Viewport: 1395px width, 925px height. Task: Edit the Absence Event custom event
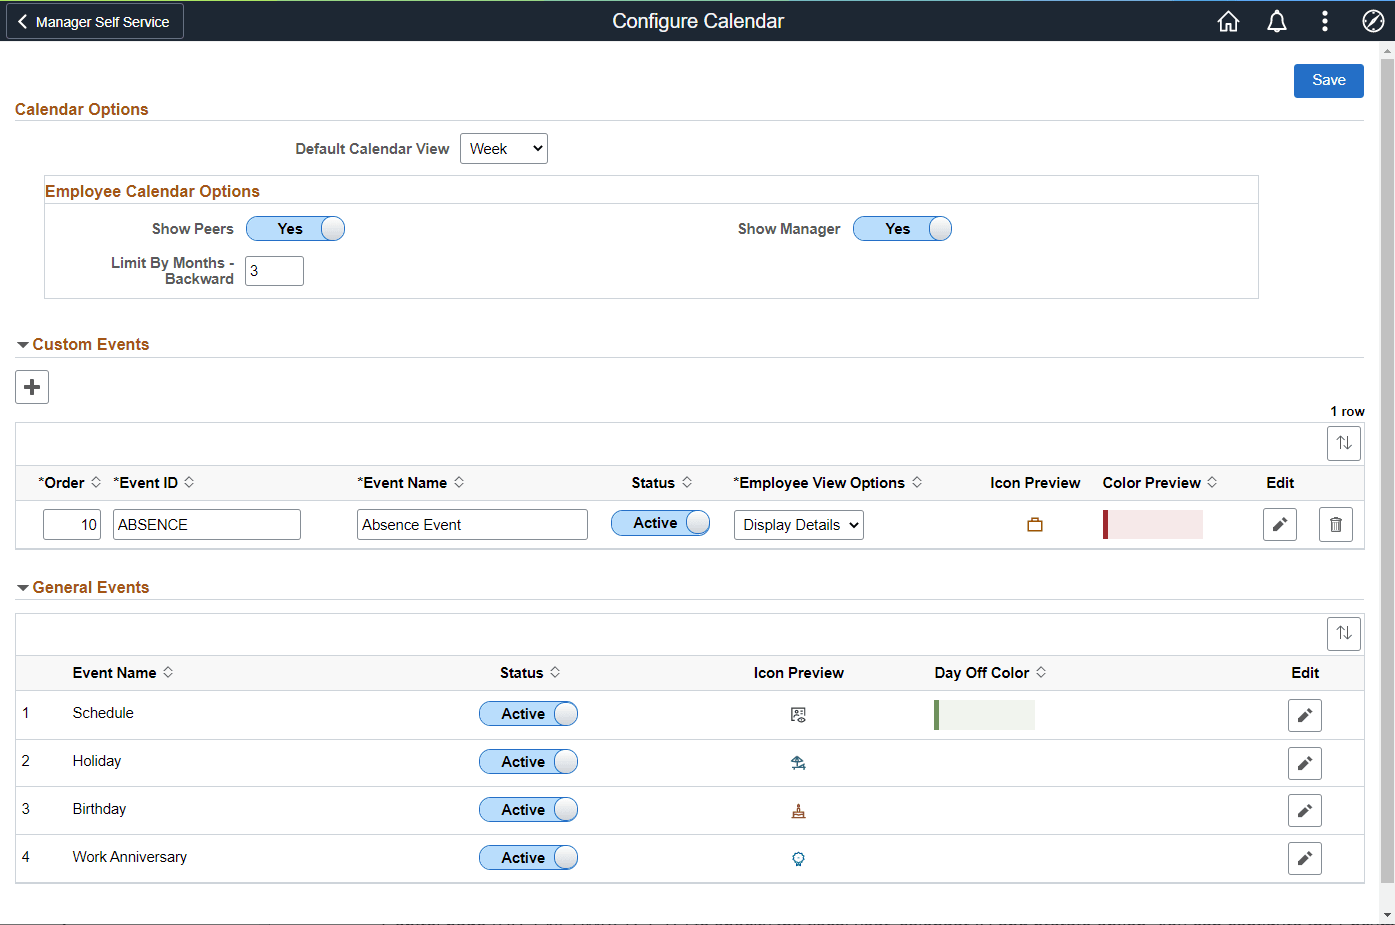[1280, 523]
